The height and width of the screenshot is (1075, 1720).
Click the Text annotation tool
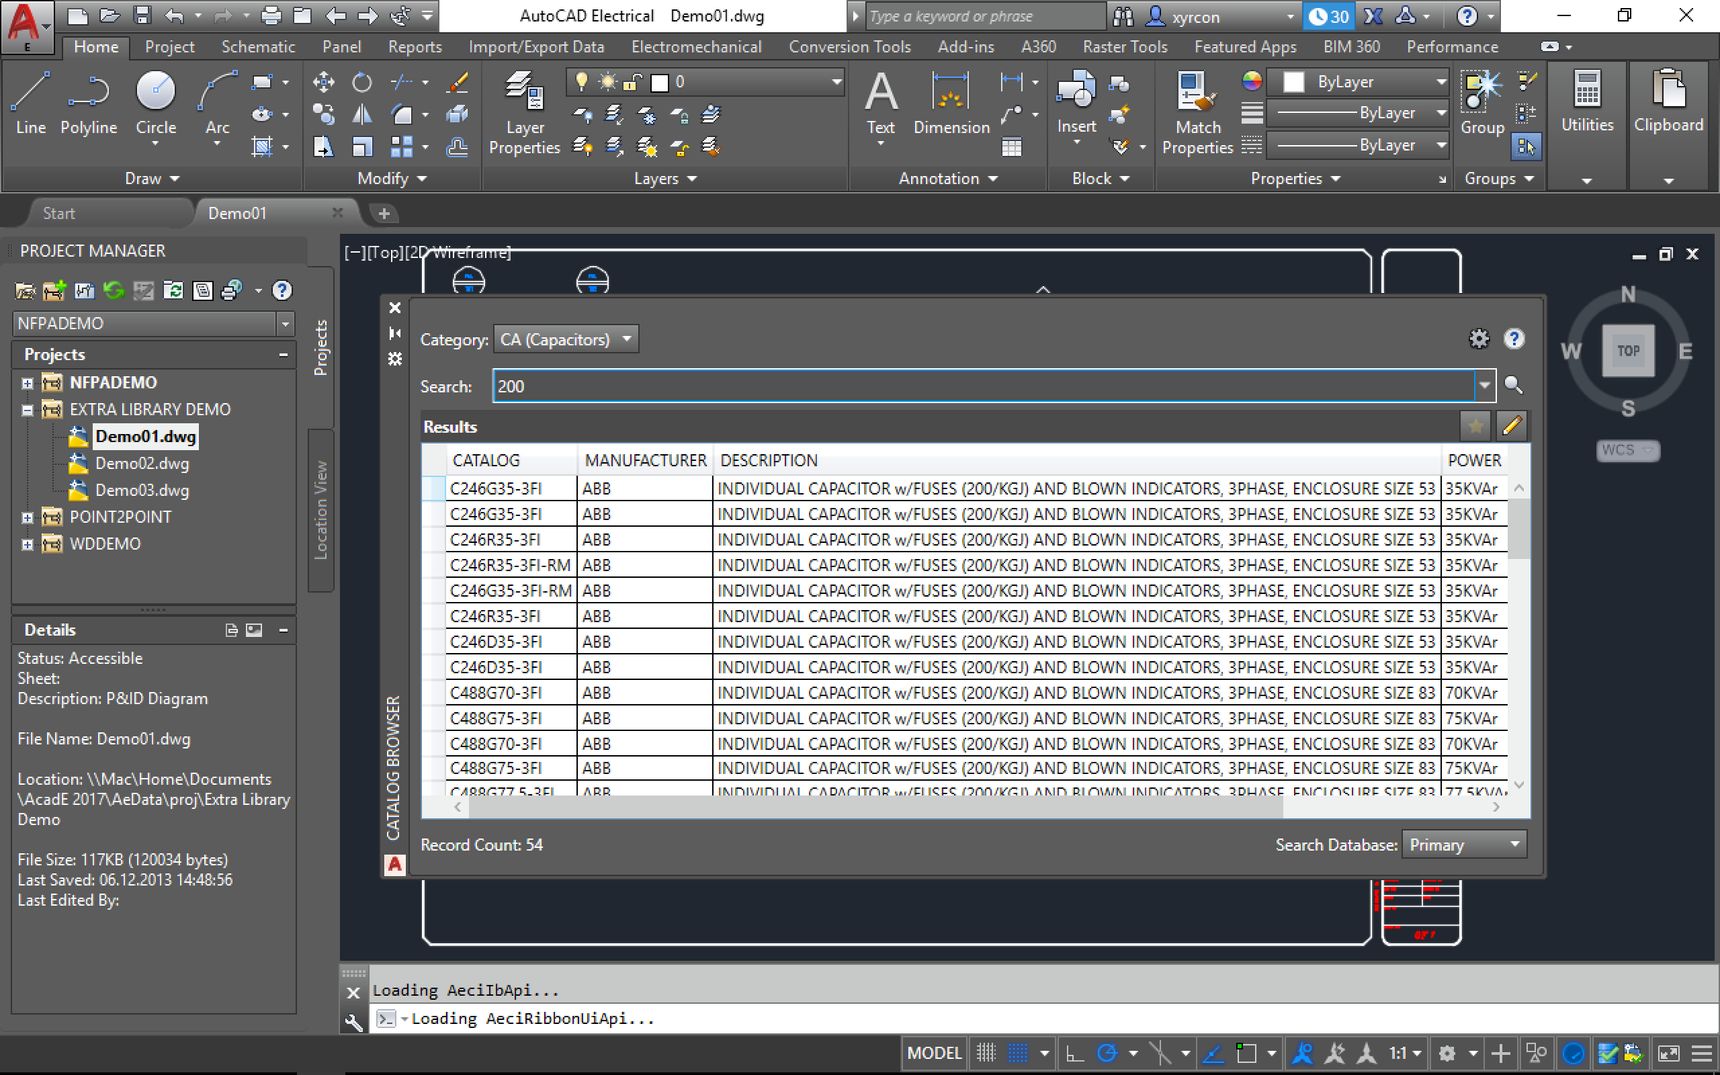click(x=880, y=104)
